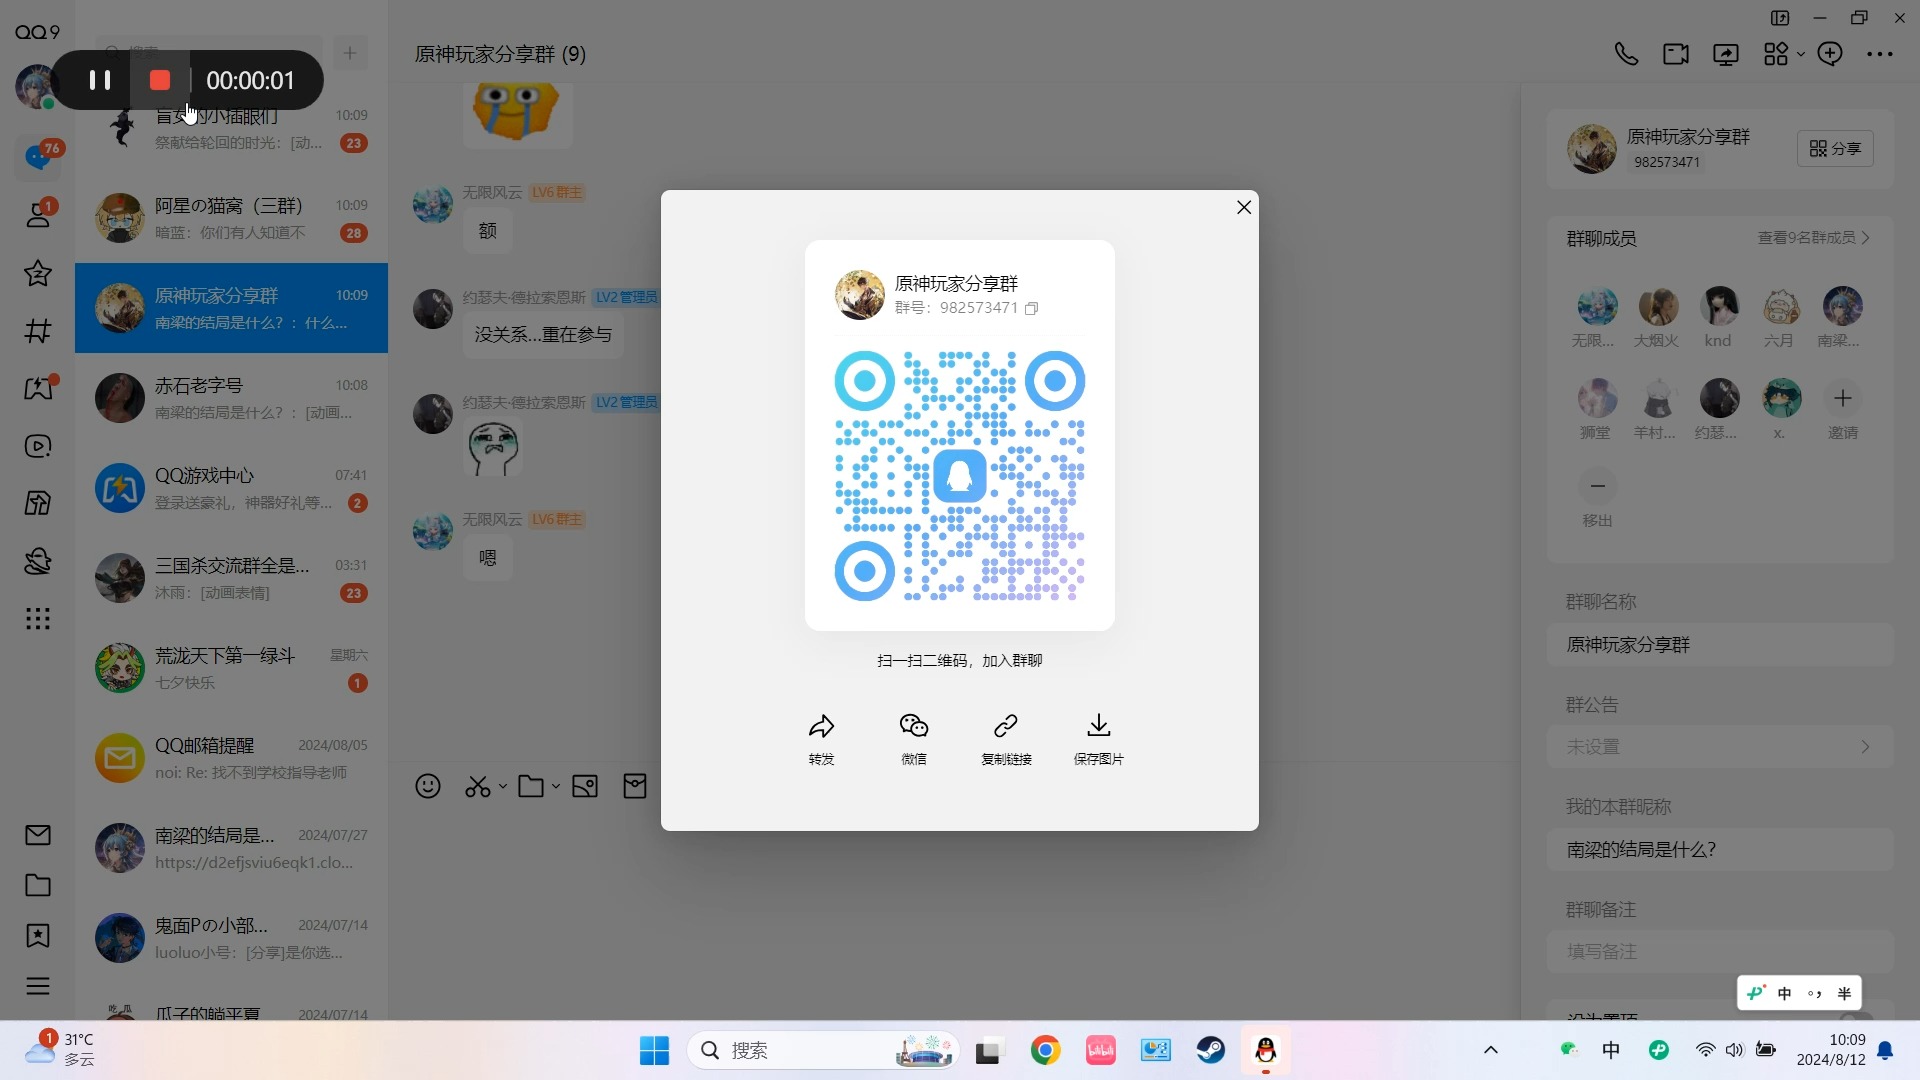Forward the group QR code

click(x=821, y=739)
